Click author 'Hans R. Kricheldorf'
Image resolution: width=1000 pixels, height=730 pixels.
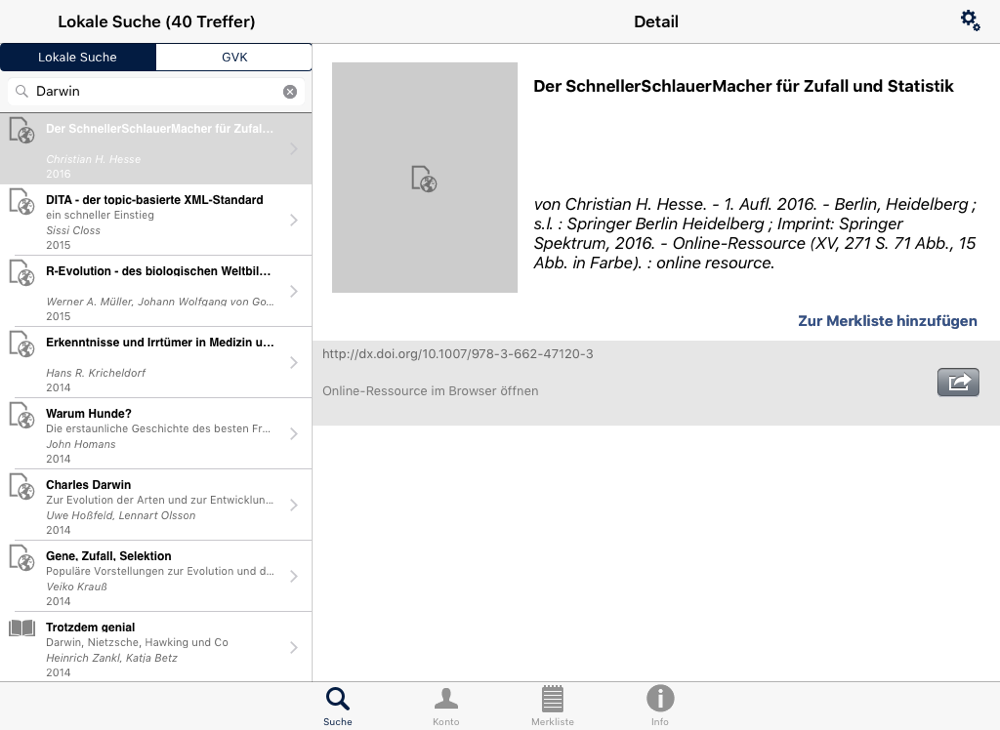[96, 373]
